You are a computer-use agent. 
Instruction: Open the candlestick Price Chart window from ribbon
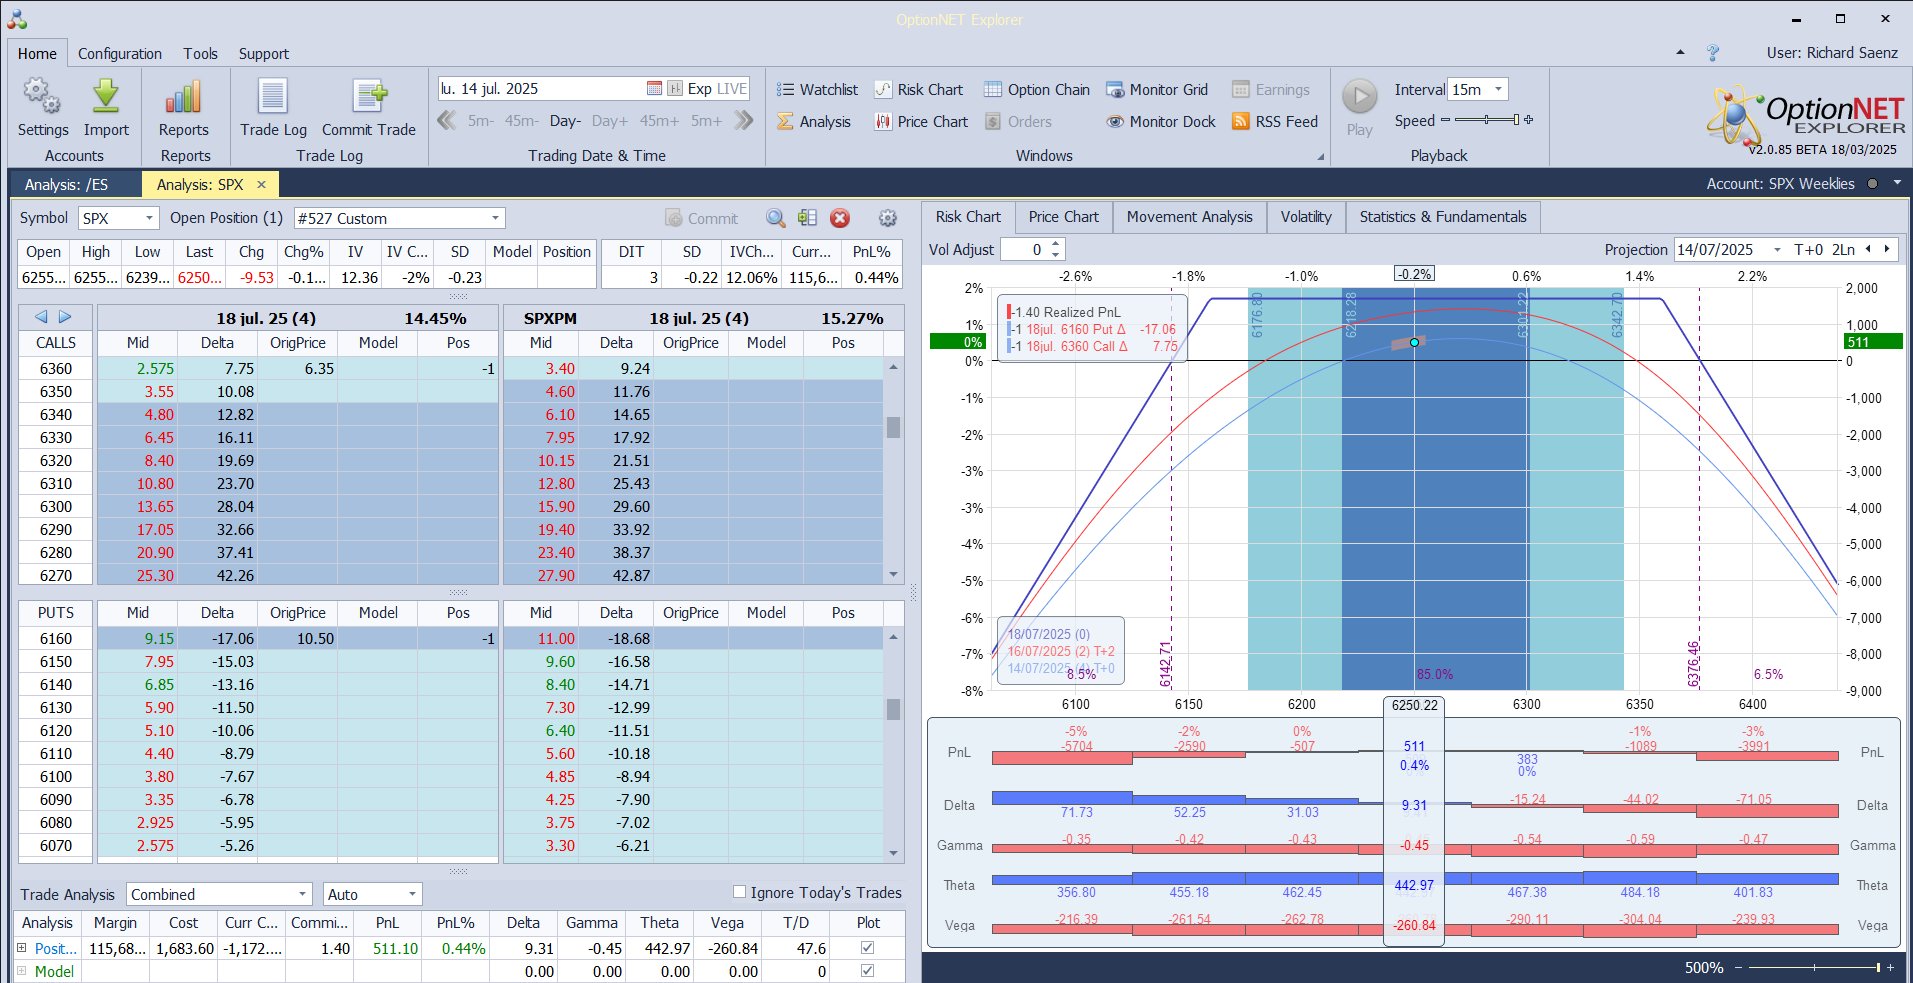pyautogui.click(x=921, y=122)
